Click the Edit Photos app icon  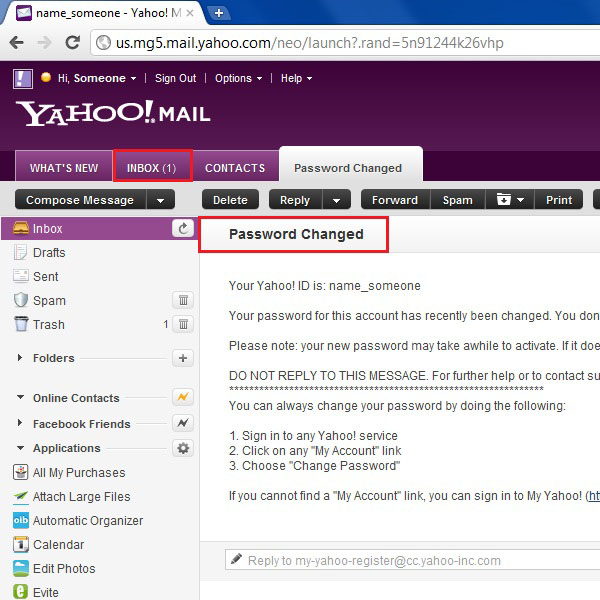click(21, 568)
